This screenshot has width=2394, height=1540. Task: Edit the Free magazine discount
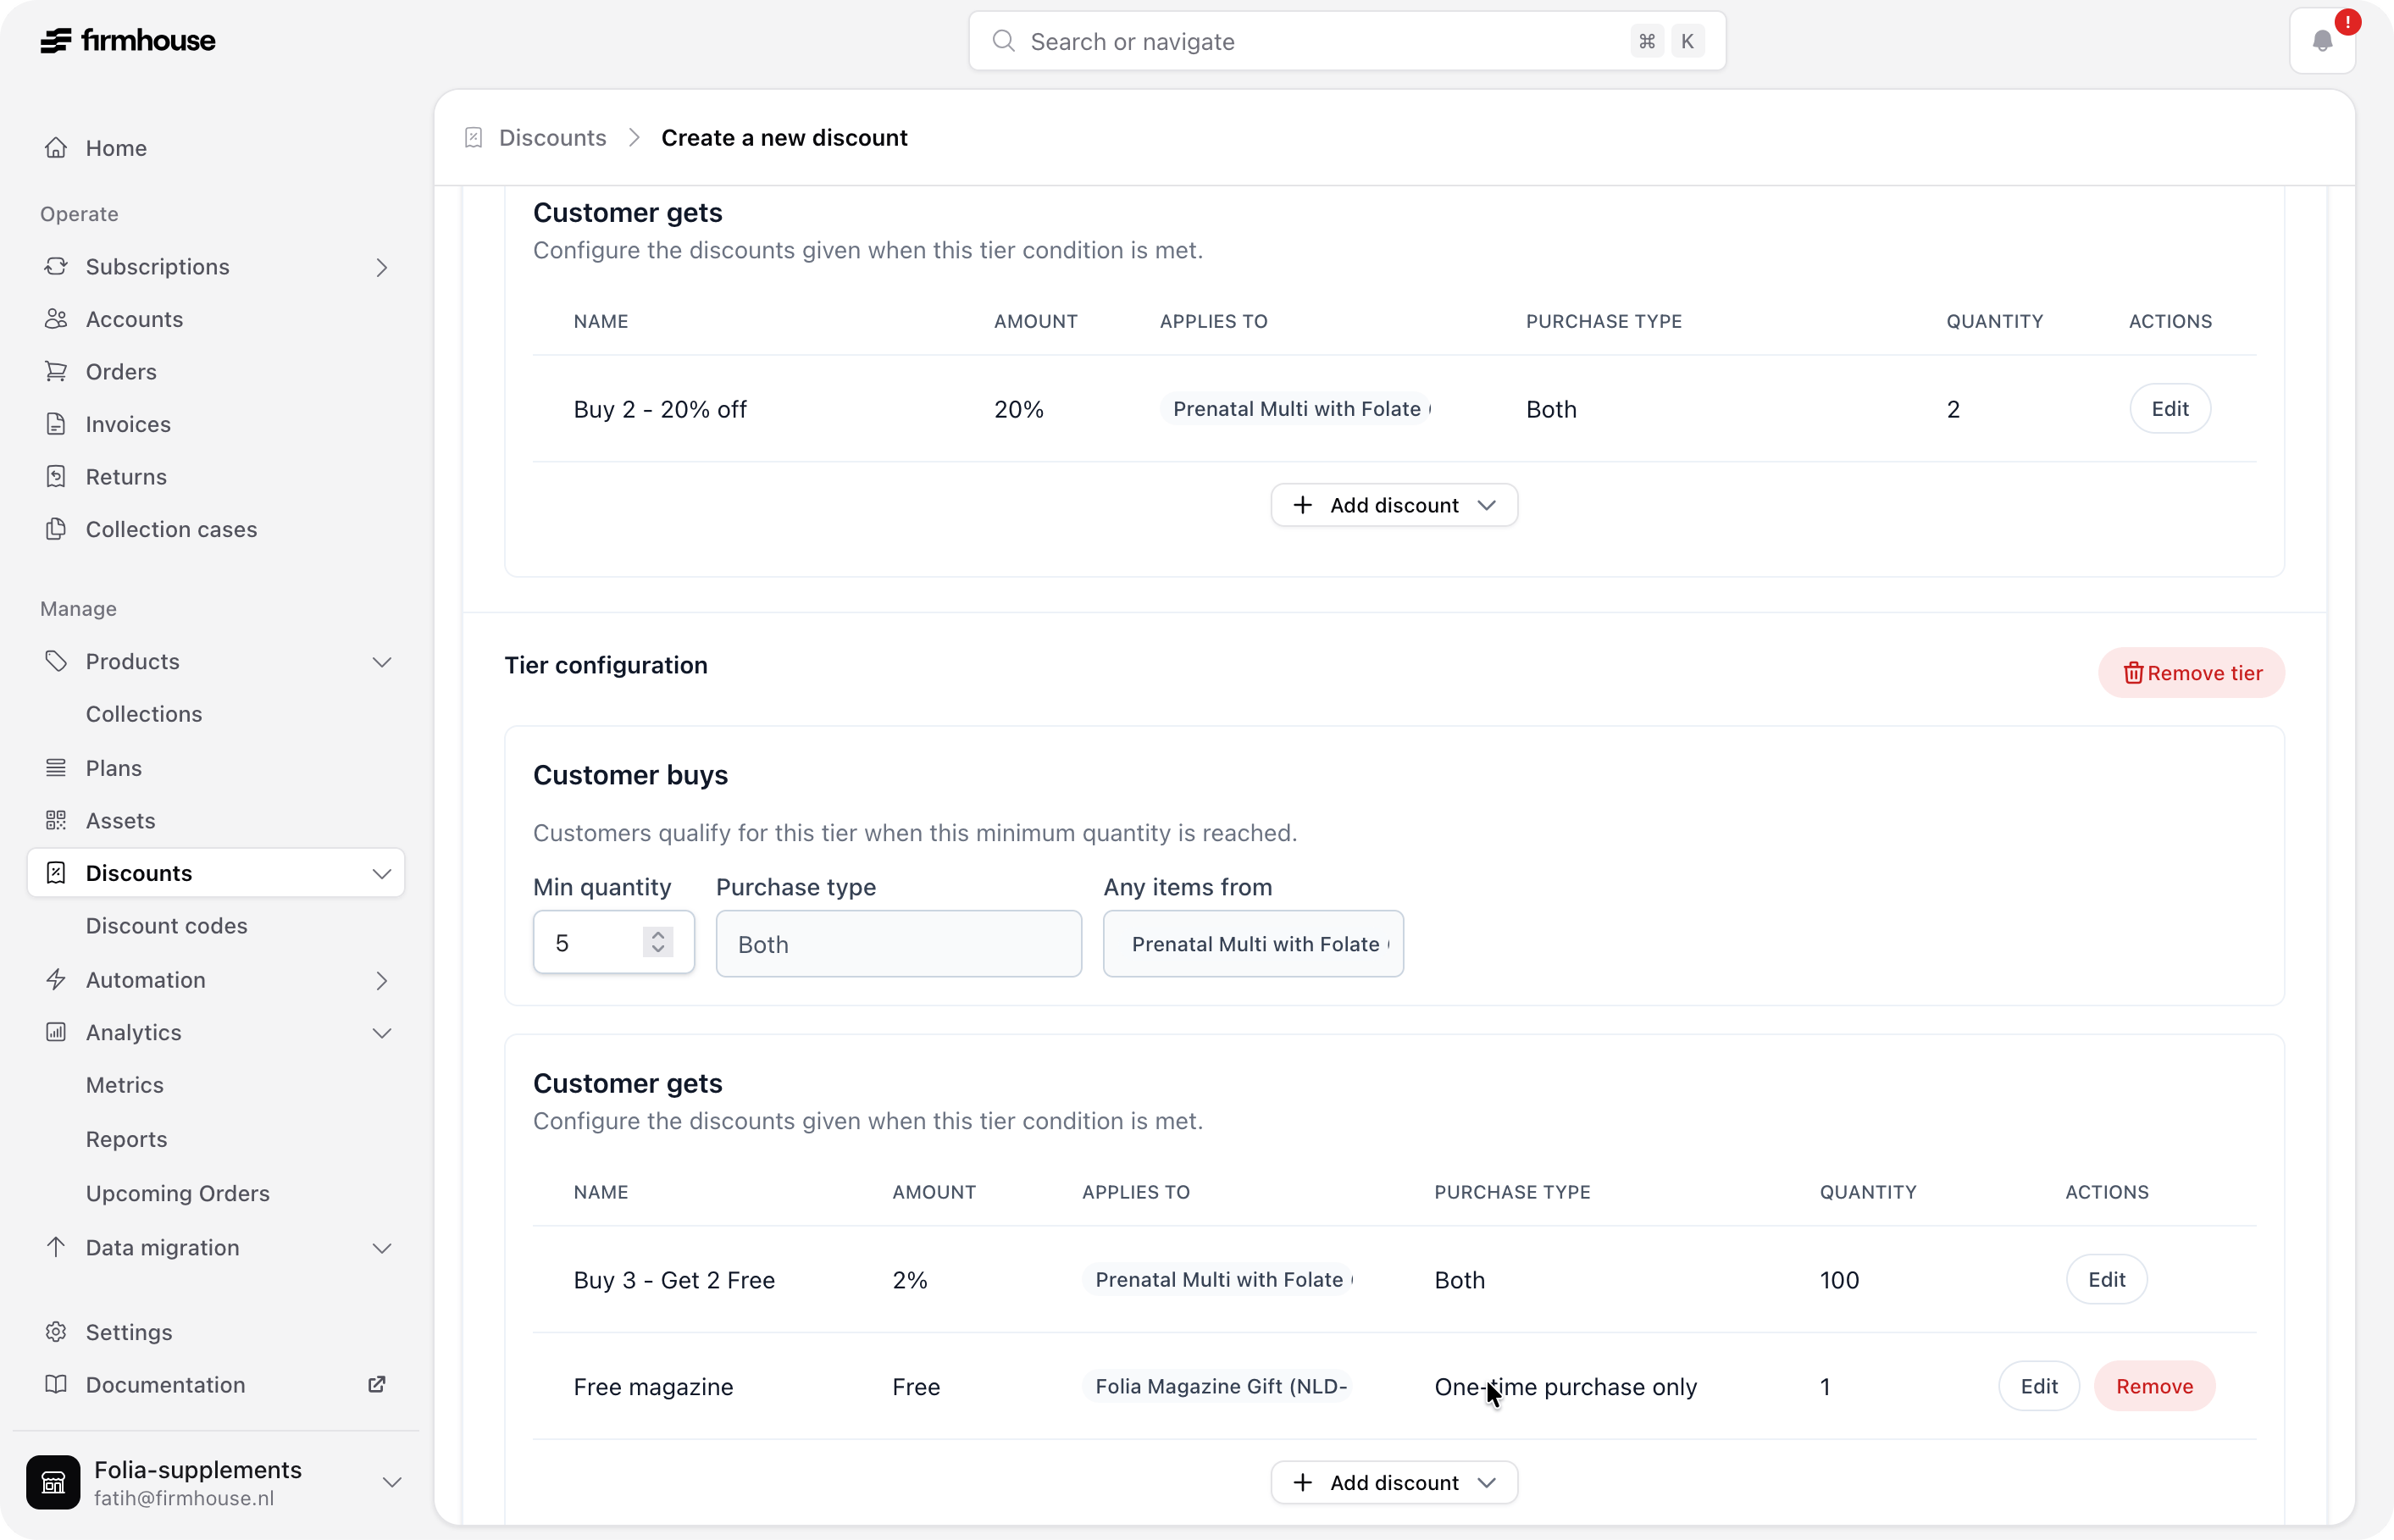pos(2039,1386)
